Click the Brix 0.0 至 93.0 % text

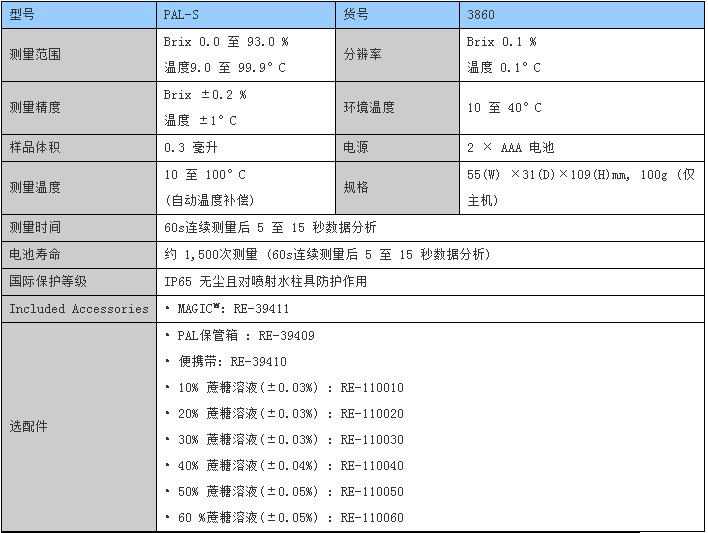226,42
